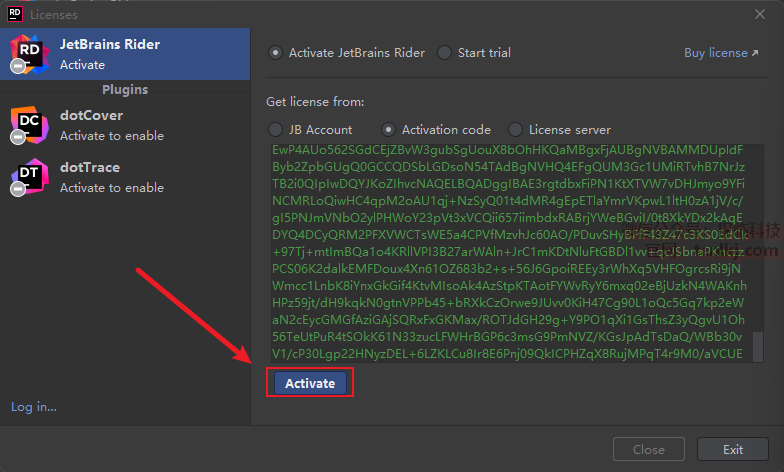Click the 'Get license from:' label
The width and height of the screenshot is (784, 472).
click(x=315, y=102)
